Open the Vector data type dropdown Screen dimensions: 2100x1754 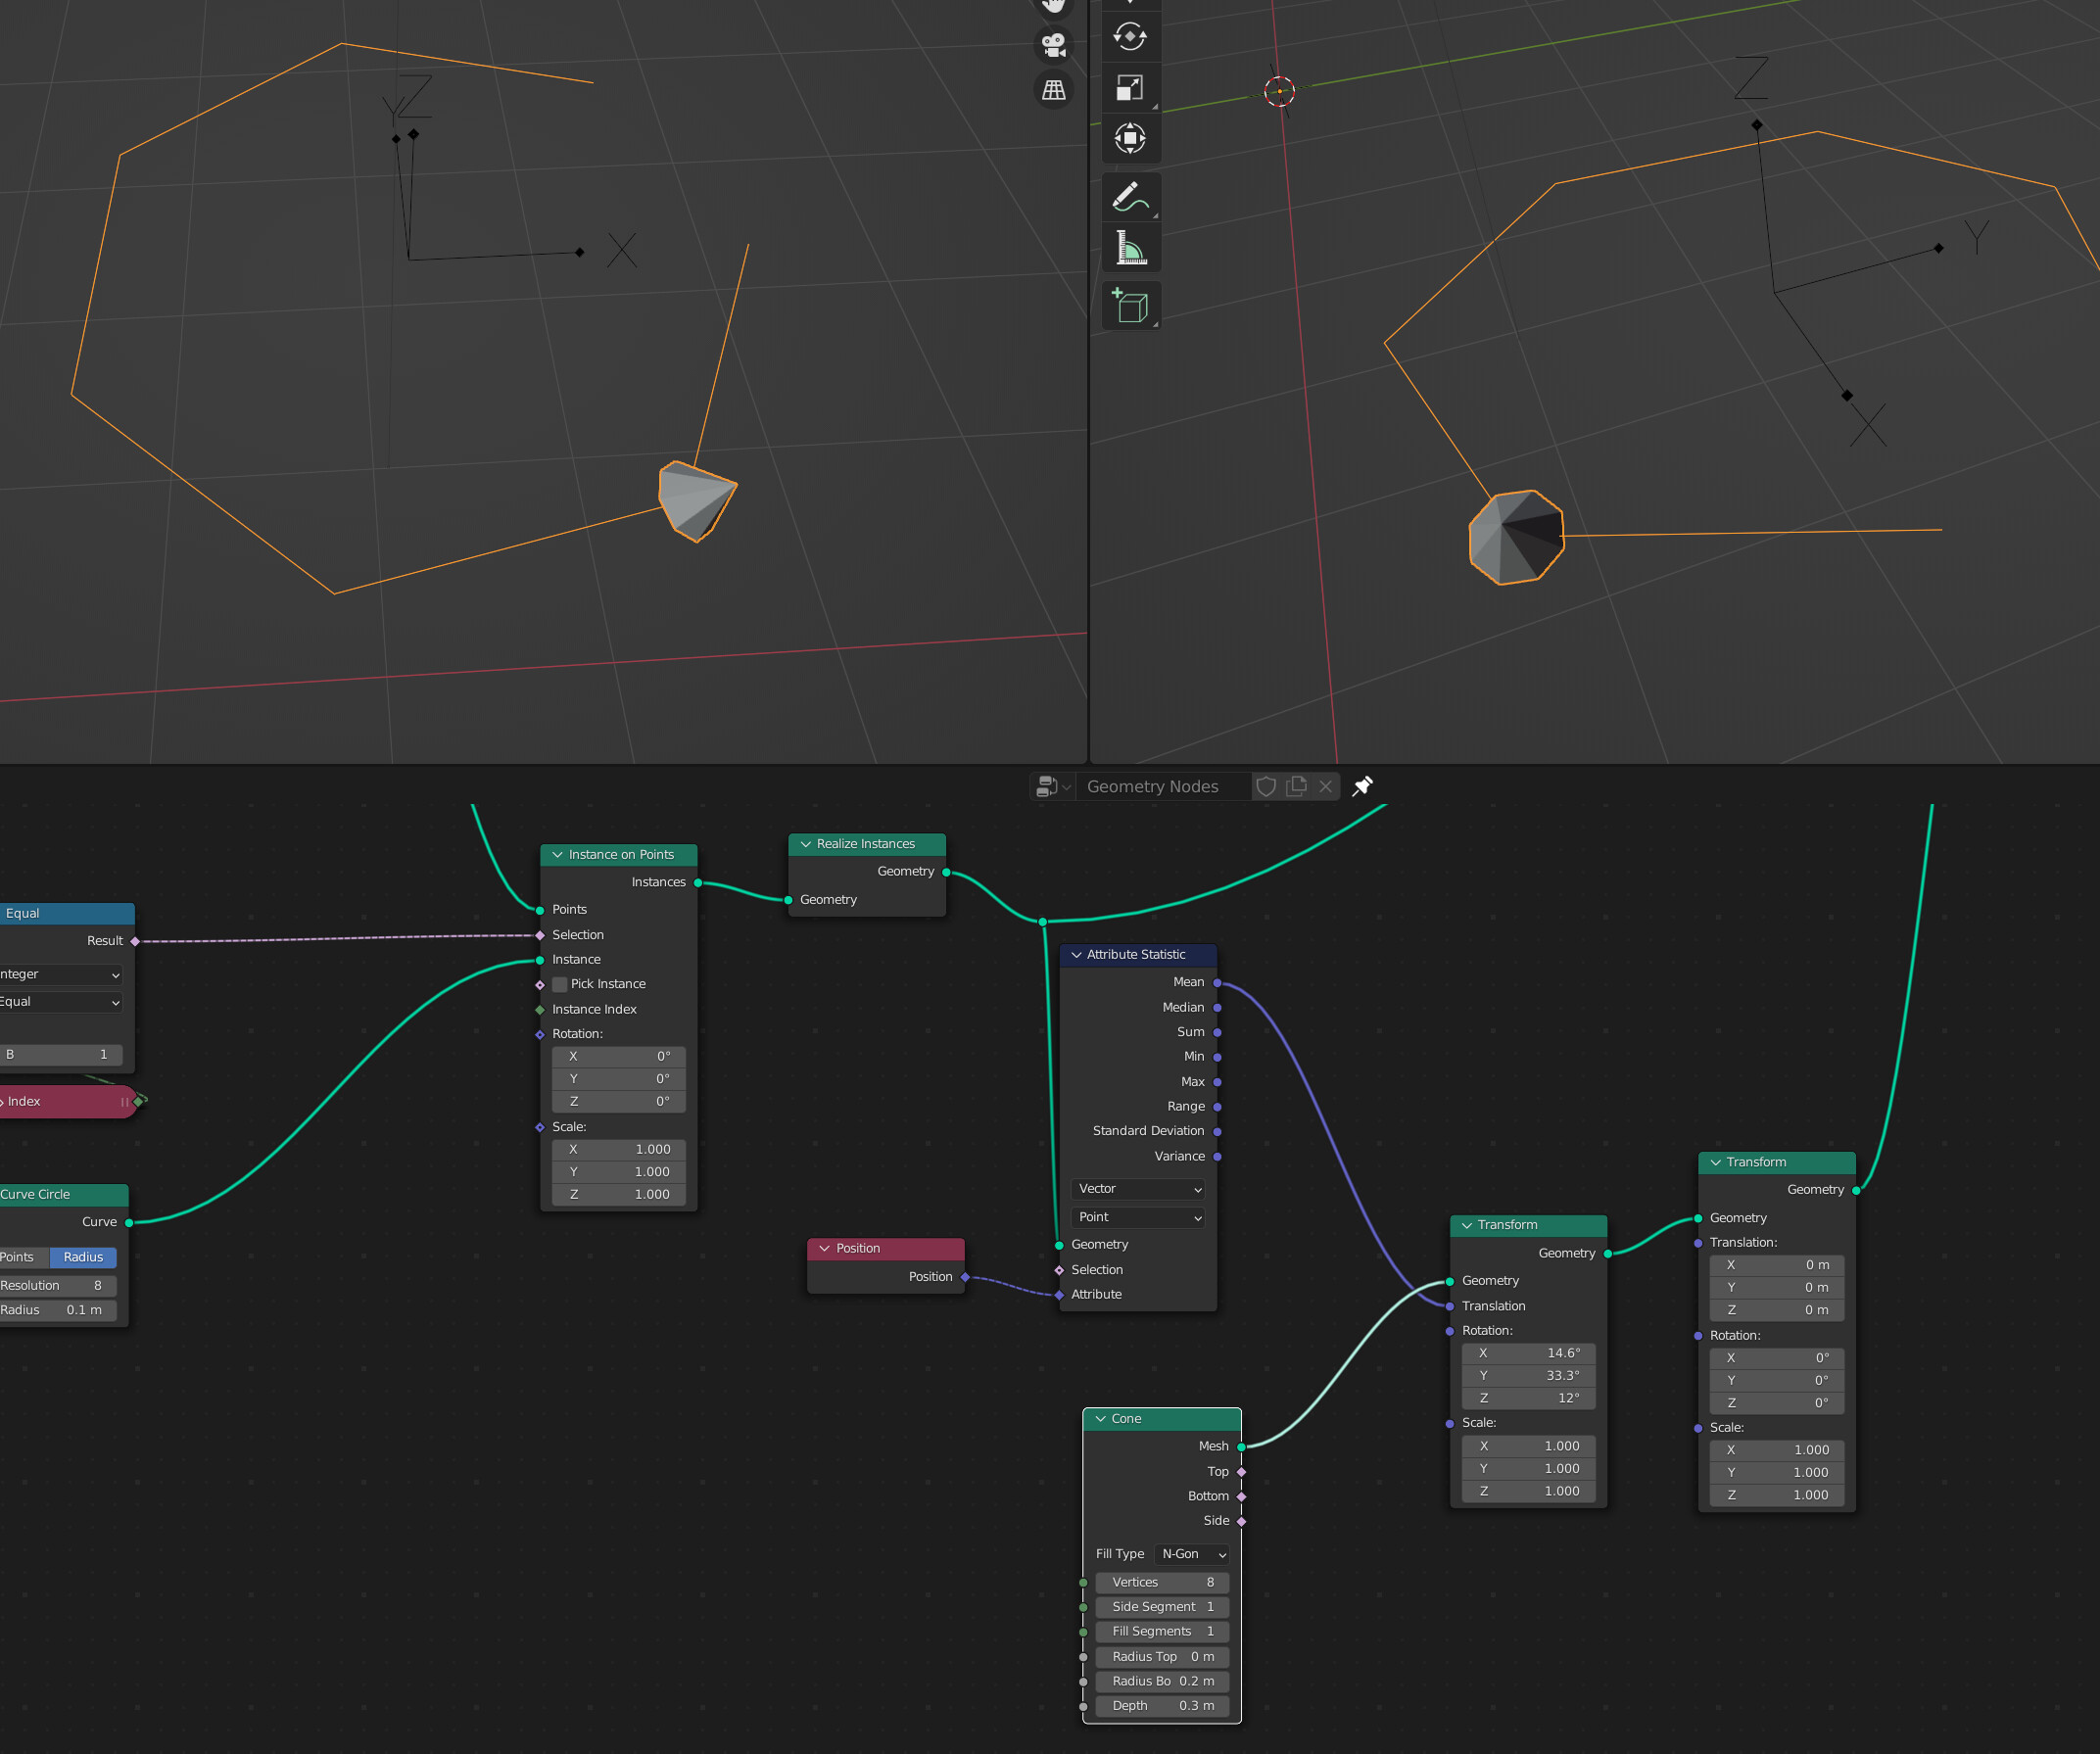[x=1138, y=1188]
